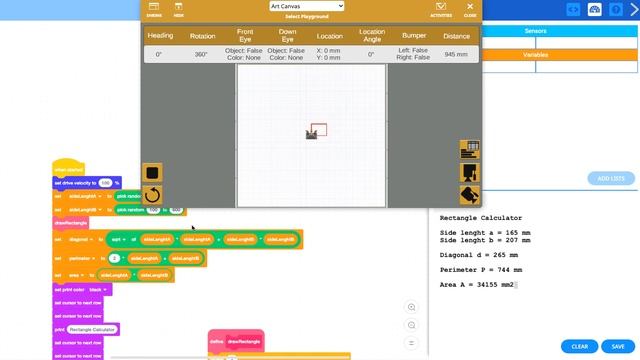
Task: Open the diagonal variable dropdown
Action: tap(80, 240)
